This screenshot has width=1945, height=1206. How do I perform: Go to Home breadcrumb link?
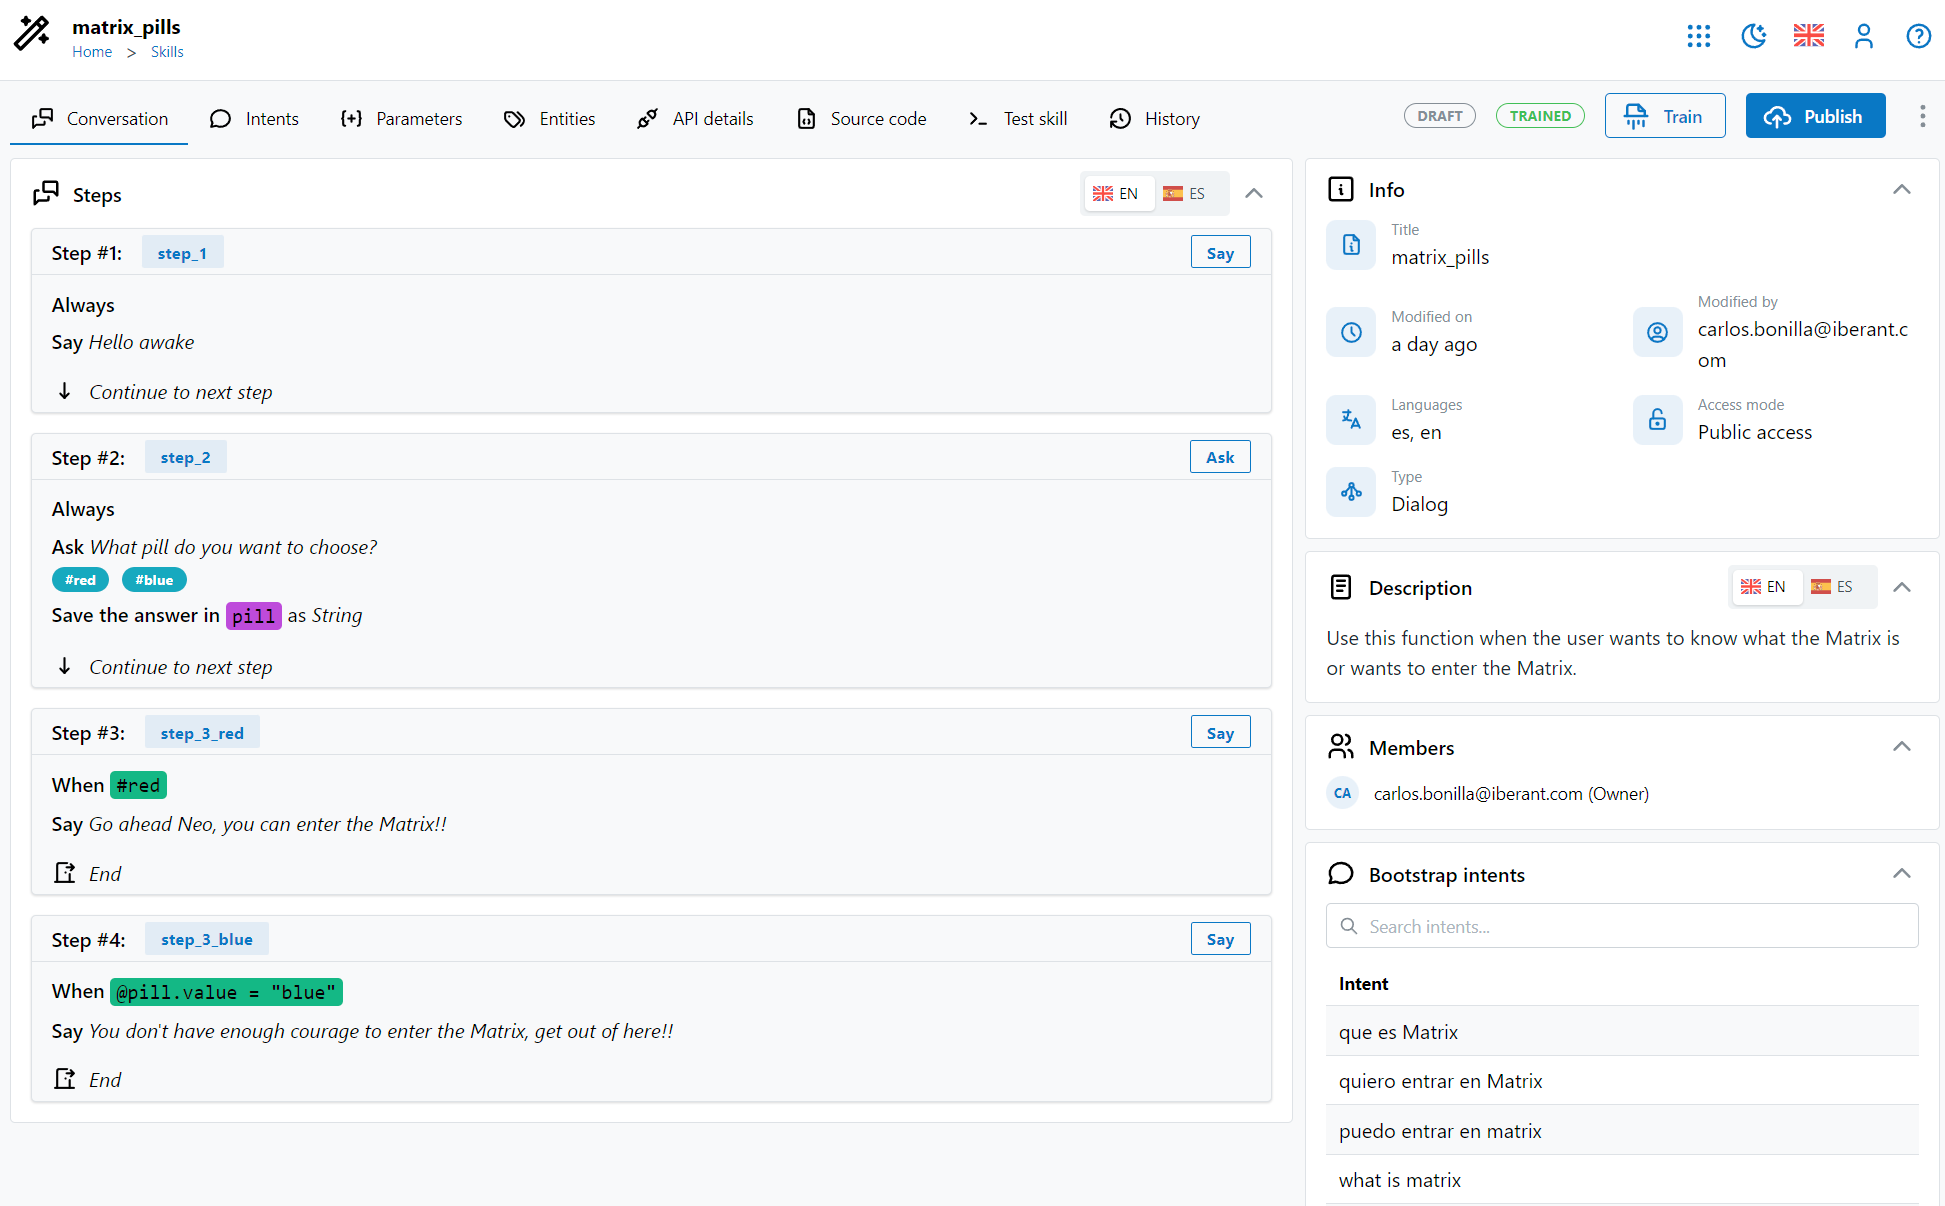tap(92, 52)
